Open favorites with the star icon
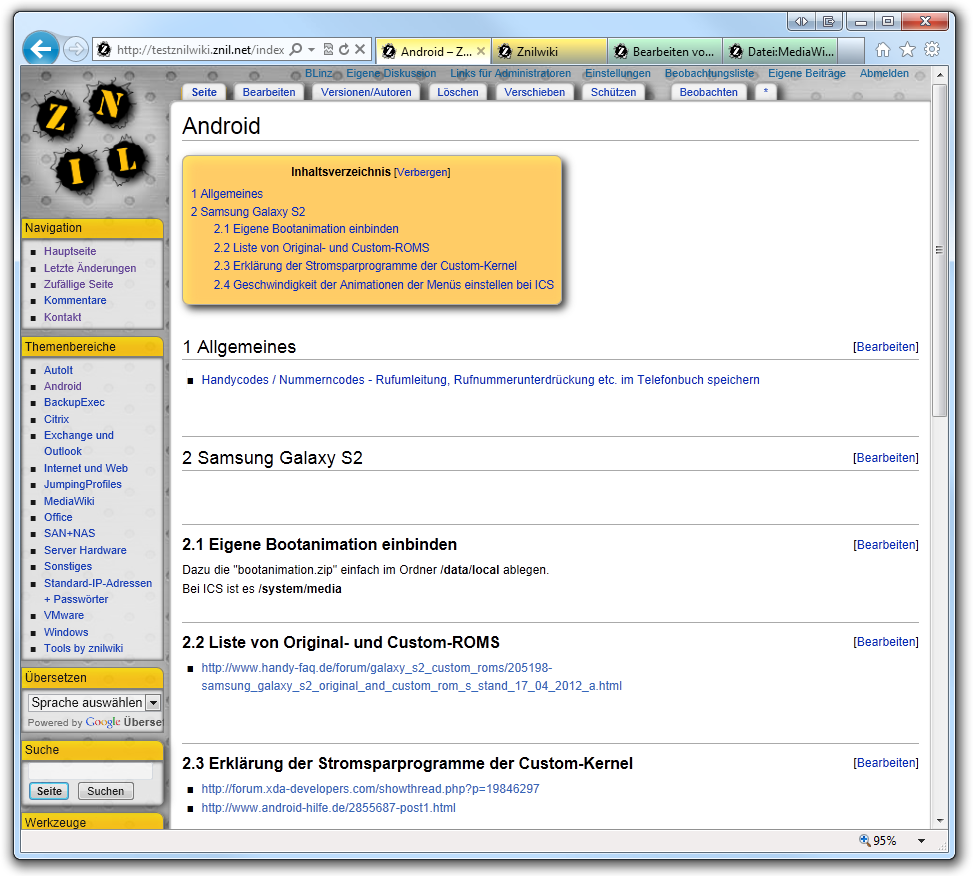975x876 pixels. click(907, 50)
